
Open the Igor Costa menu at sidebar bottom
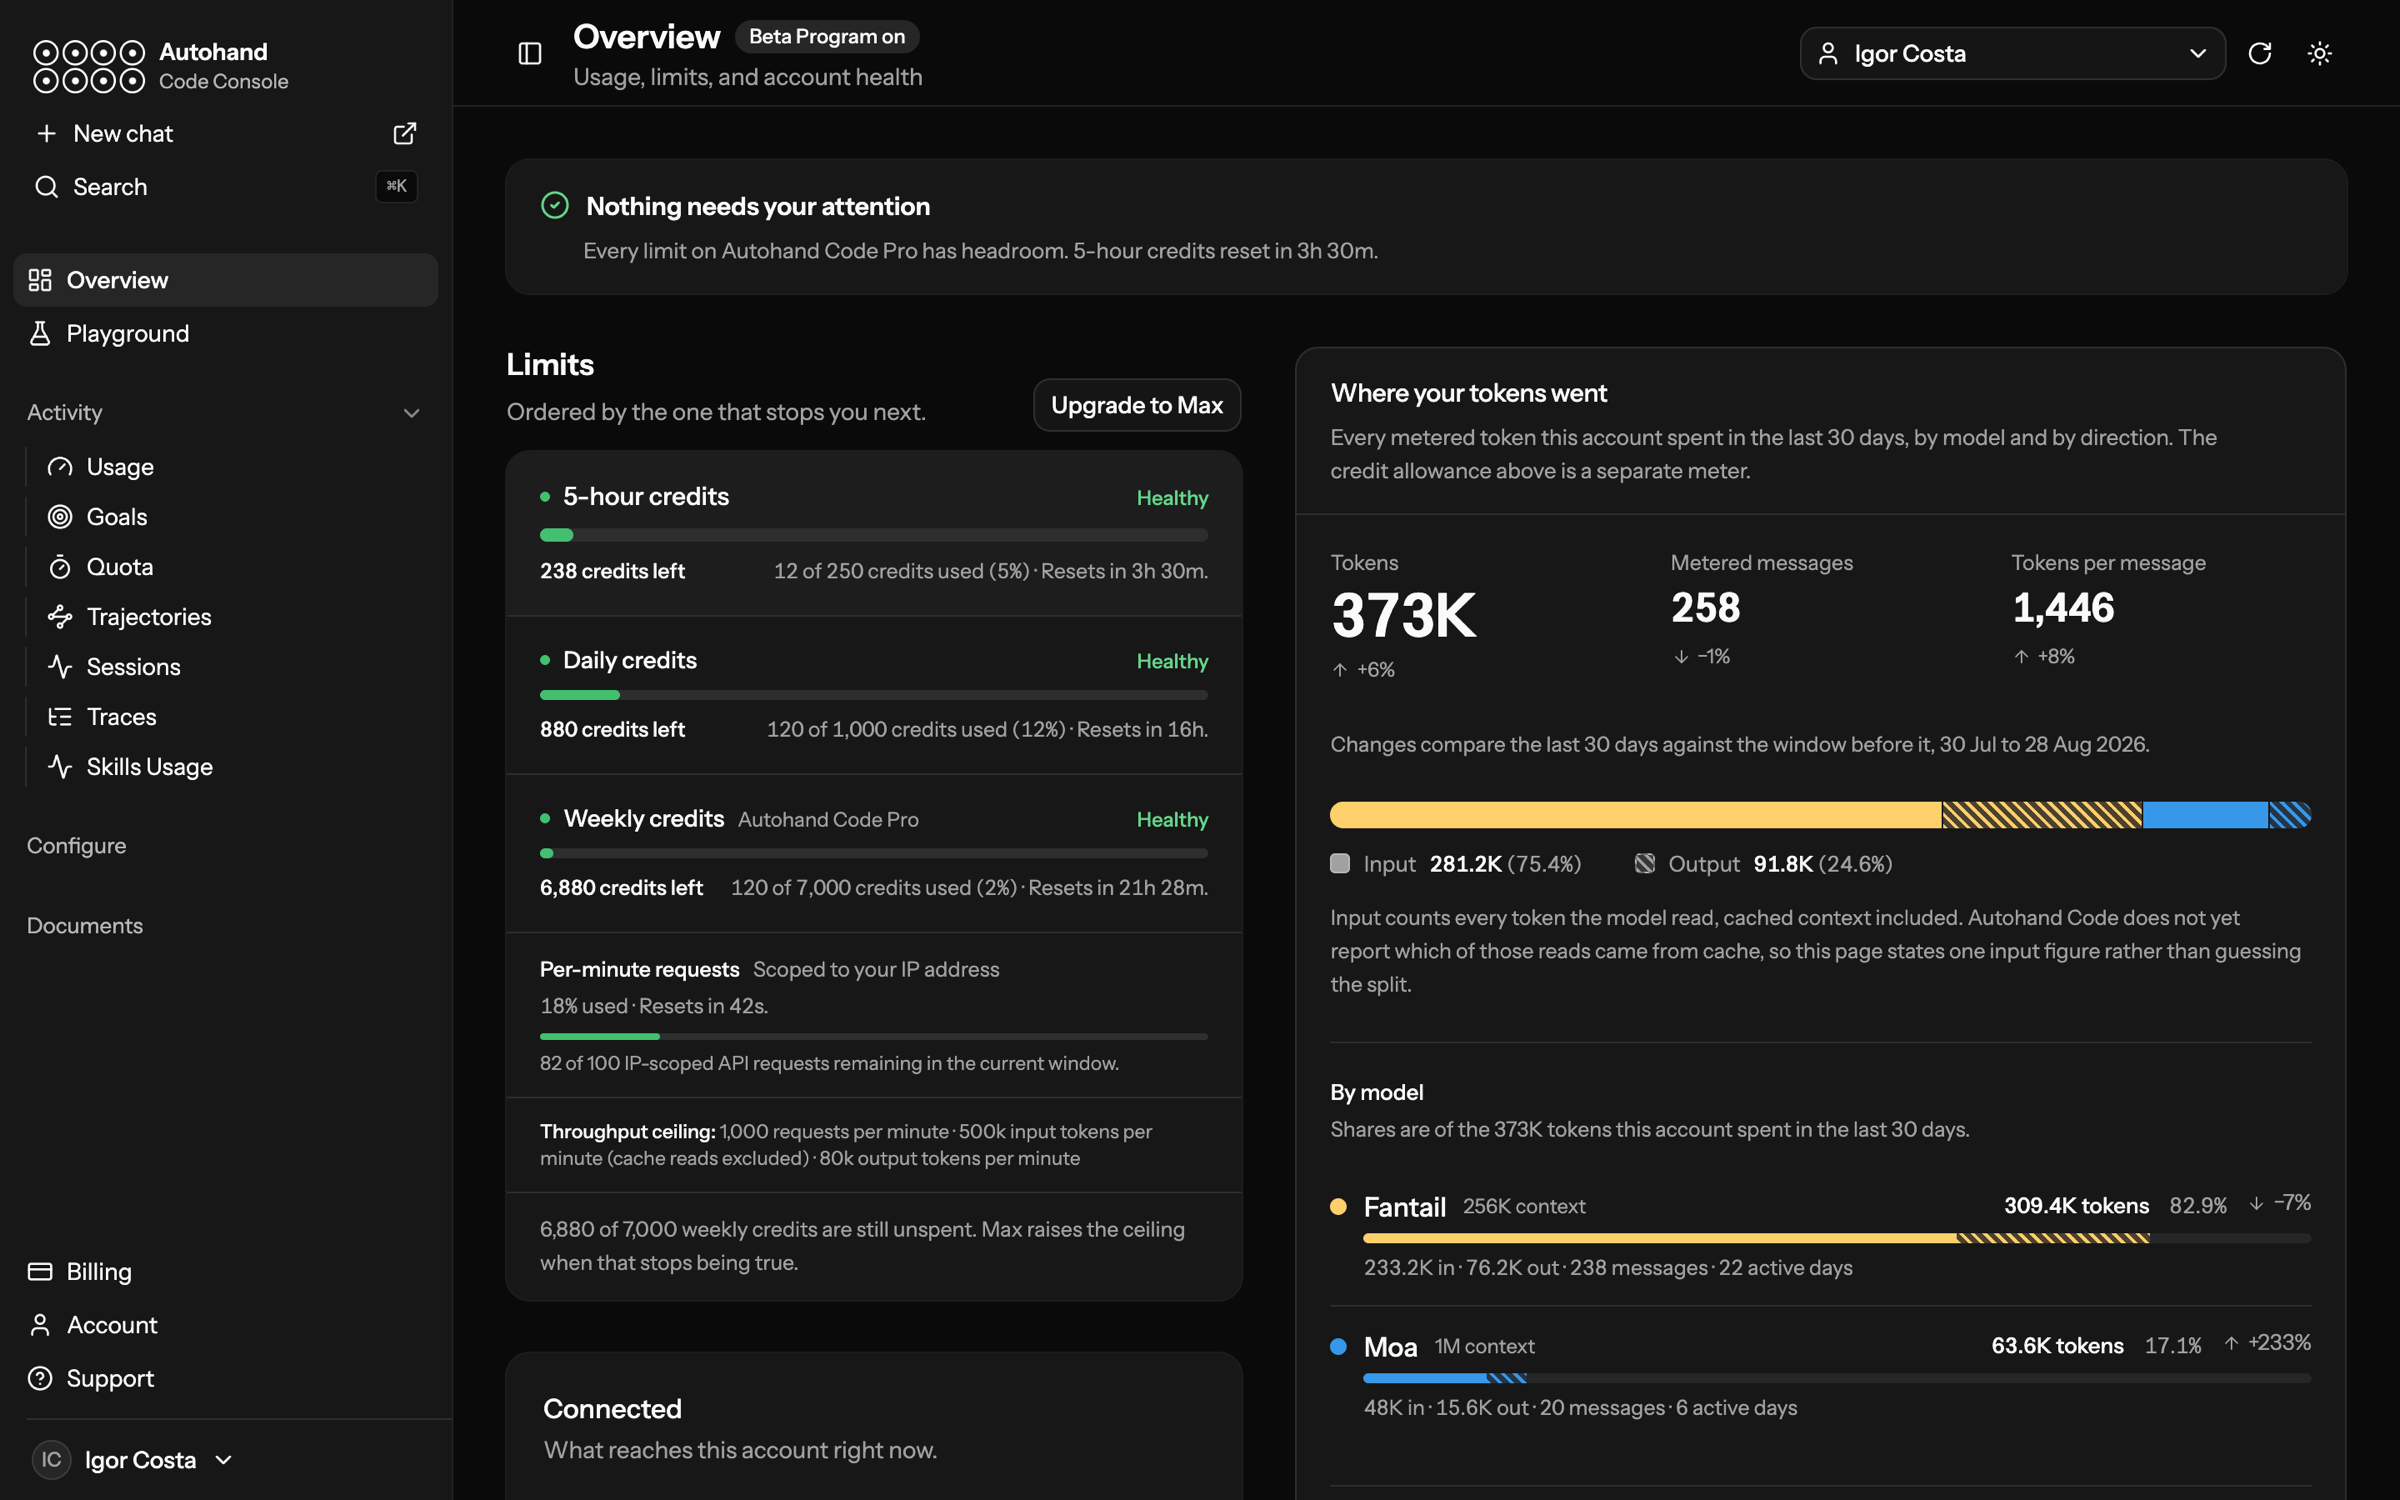tap(132, 1460)
